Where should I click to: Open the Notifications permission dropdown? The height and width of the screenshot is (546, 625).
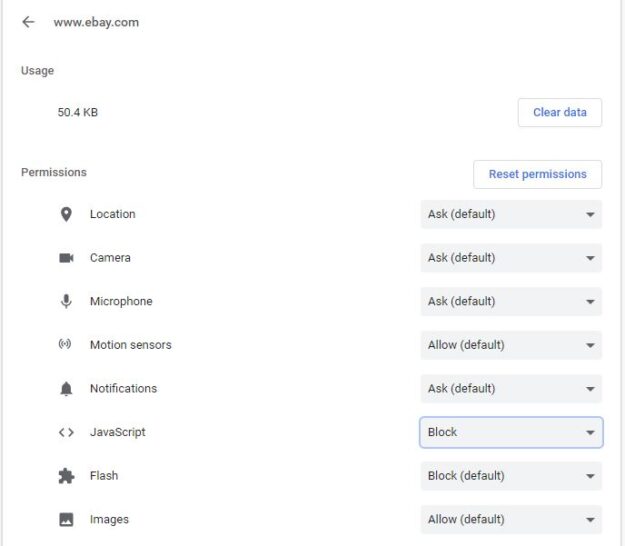click(511, 389)
